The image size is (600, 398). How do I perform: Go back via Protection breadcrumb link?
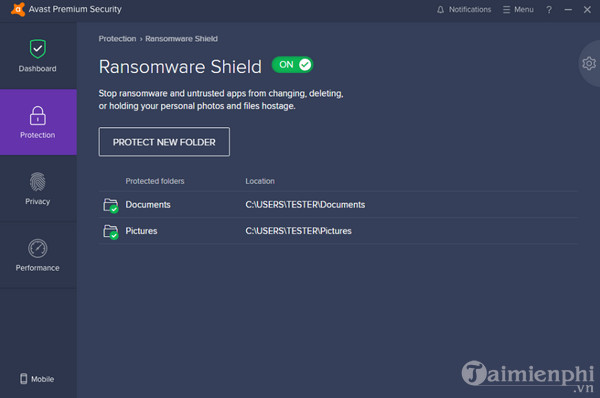(117, 39)
